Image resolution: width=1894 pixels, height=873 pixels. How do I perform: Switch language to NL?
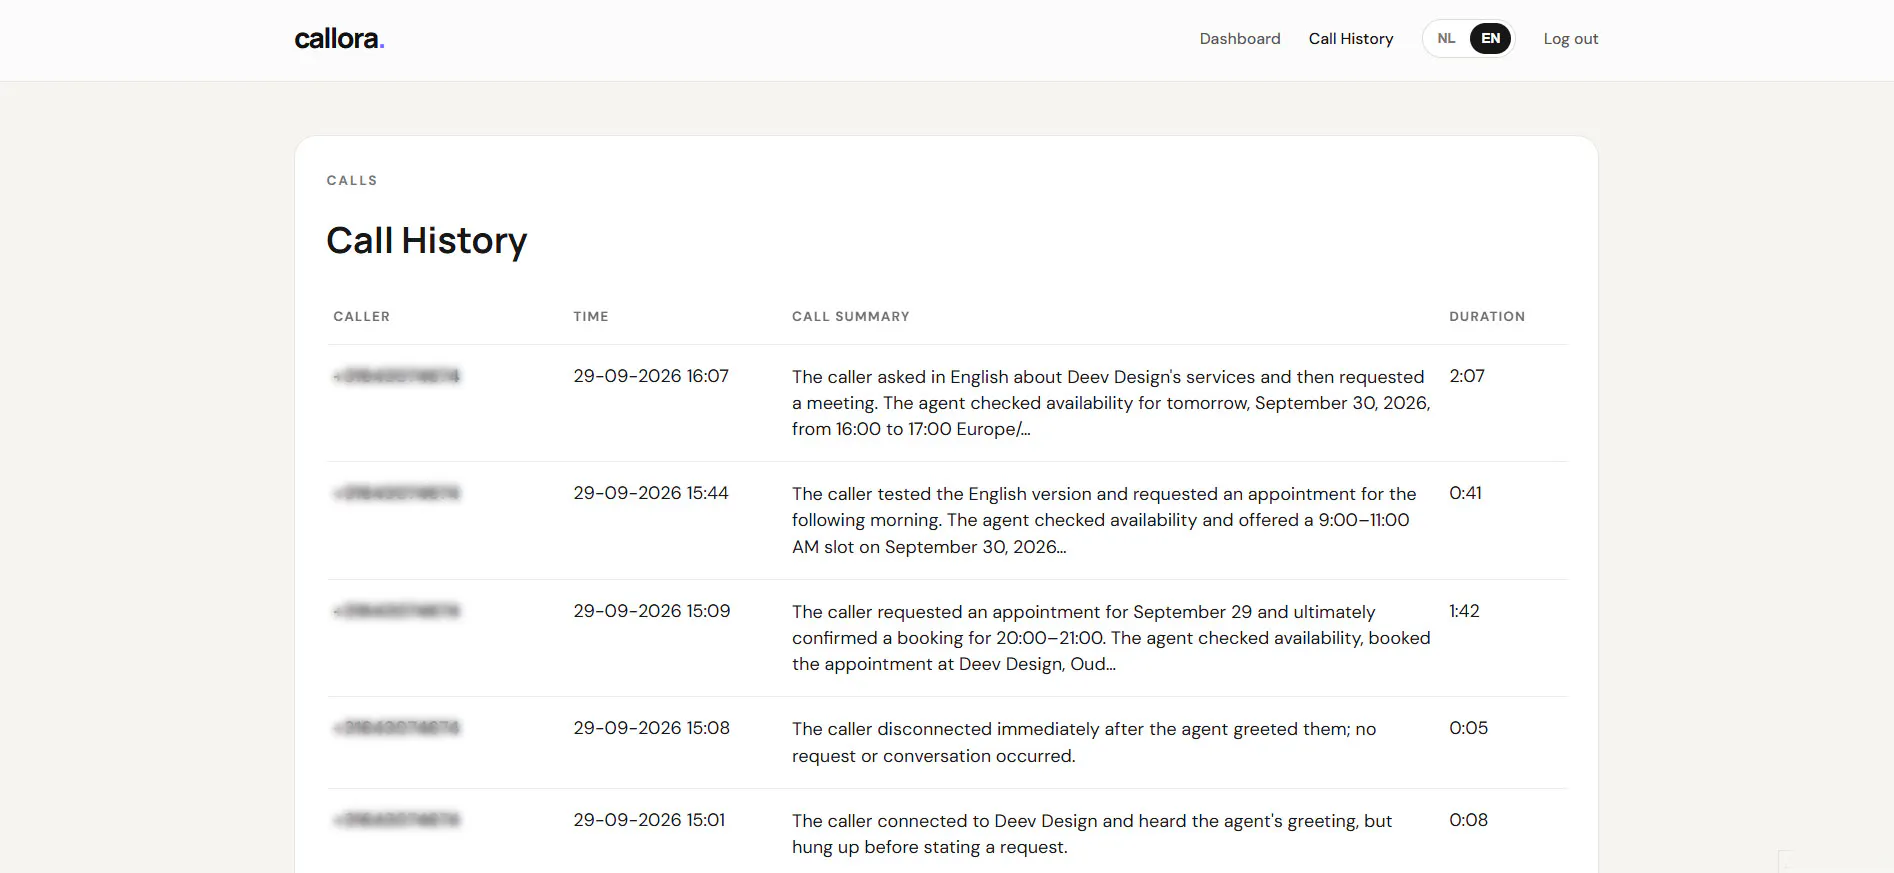tap(1446, 39)
